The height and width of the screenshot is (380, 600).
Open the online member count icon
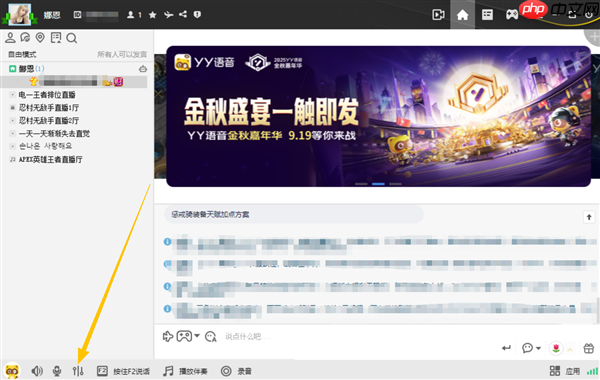tap(131, 15)
